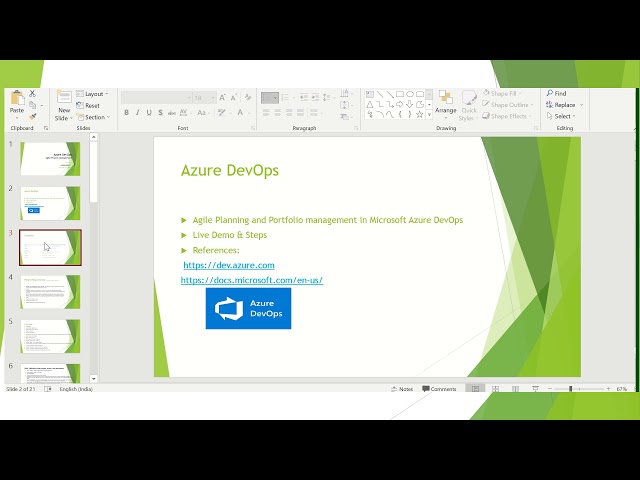The width and height of the screenshot is (640, 480).
Task: Open the Quick Styles gallery
Action: pyautogui.click(x=469, y=105)
